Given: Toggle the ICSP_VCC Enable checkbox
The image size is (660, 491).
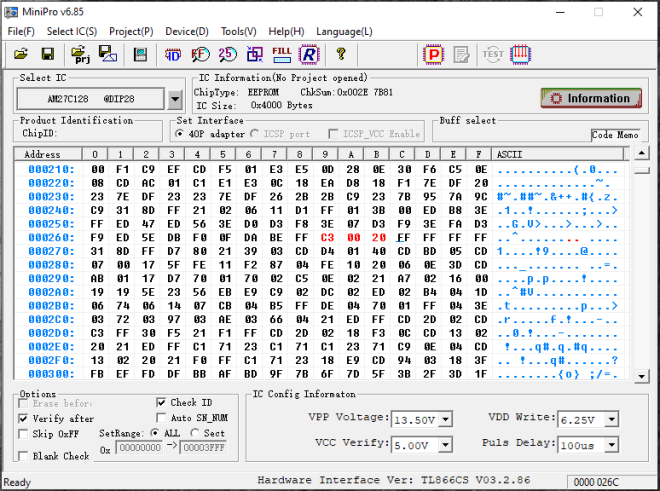Looking at the screenshot, I should 333,134.
